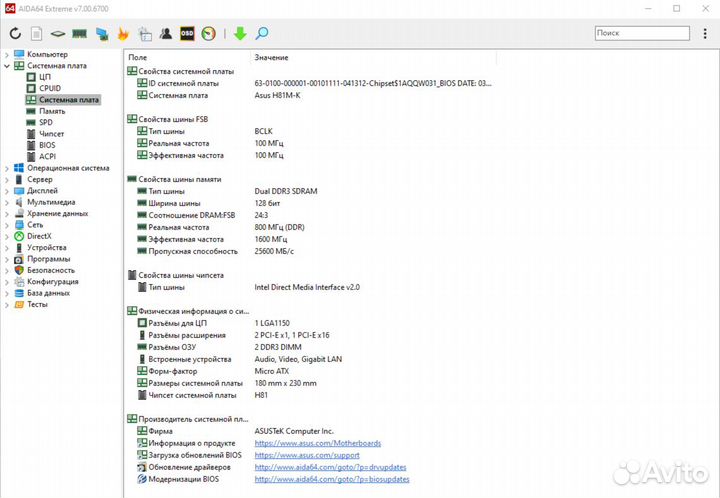Select ACPI in the tree

click(x=47, y=157)
